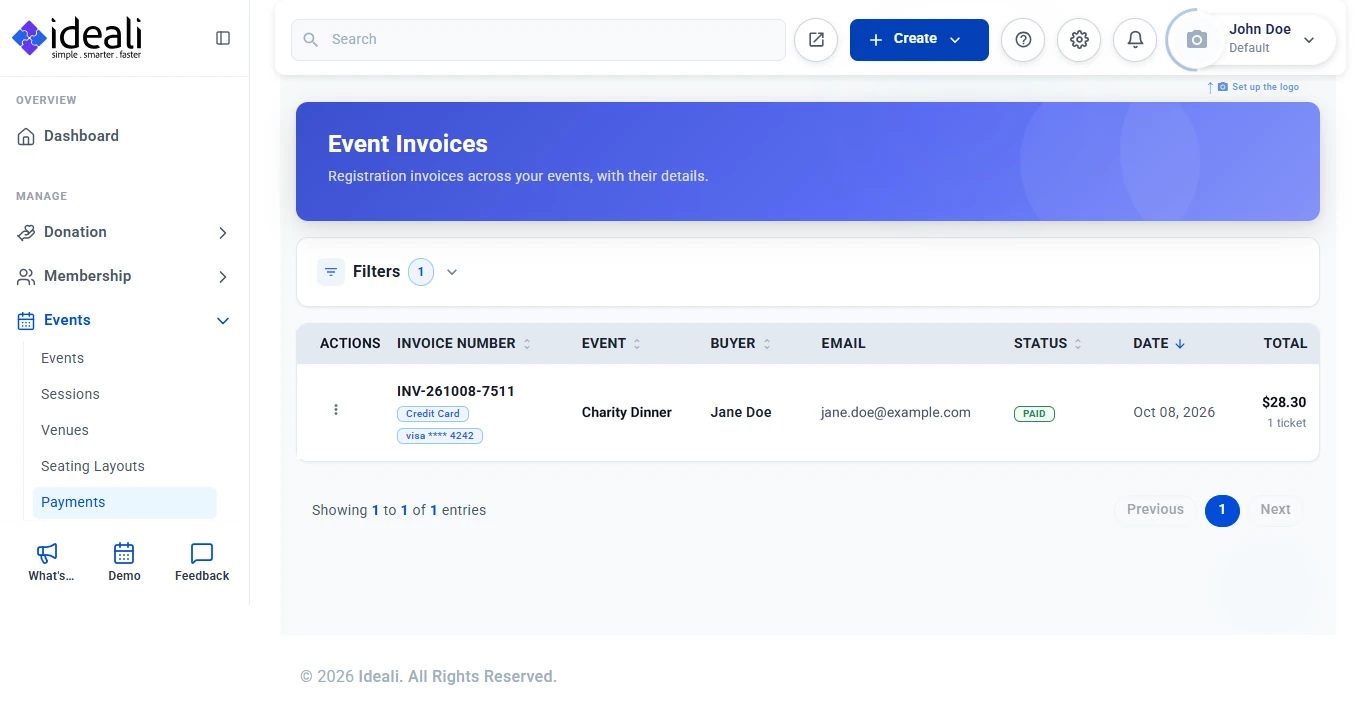Click the search magnifier icon

(311, 39)
